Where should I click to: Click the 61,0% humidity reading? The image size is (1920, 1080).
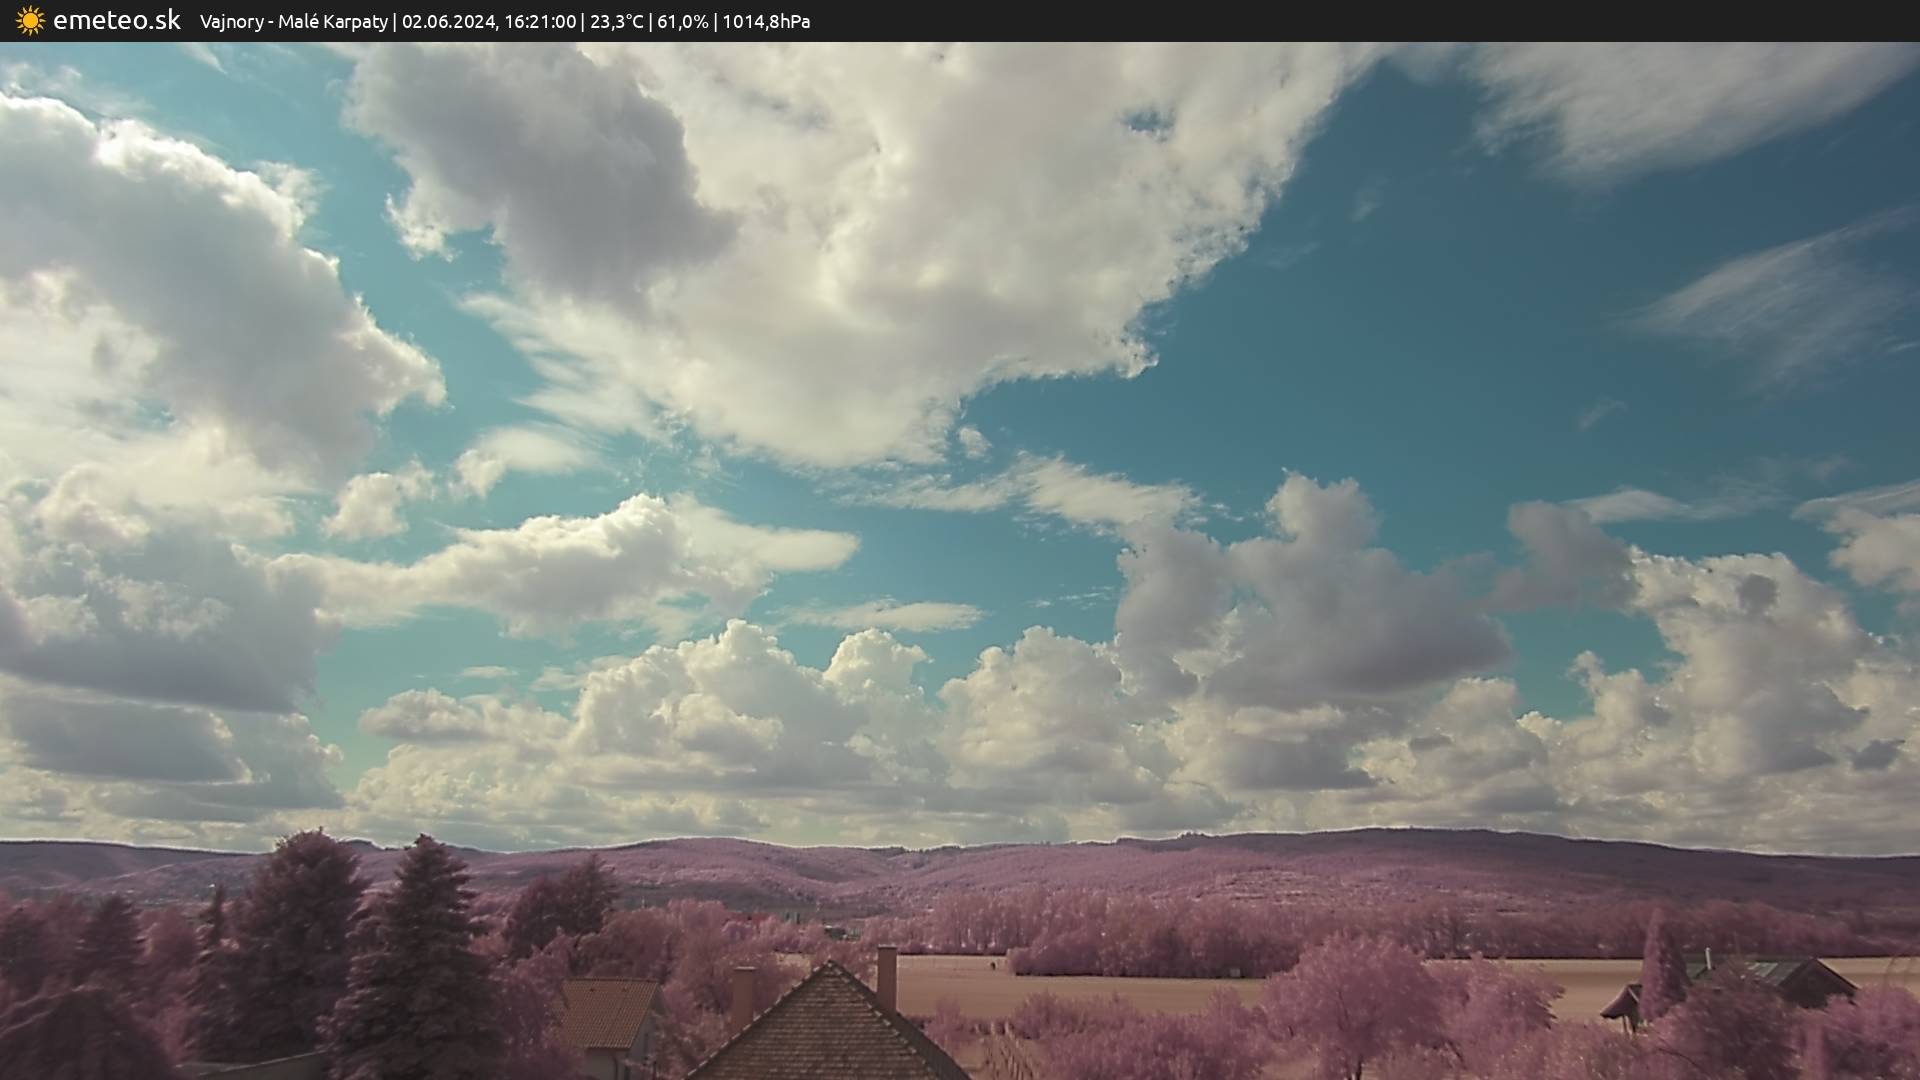click(682, 21)
